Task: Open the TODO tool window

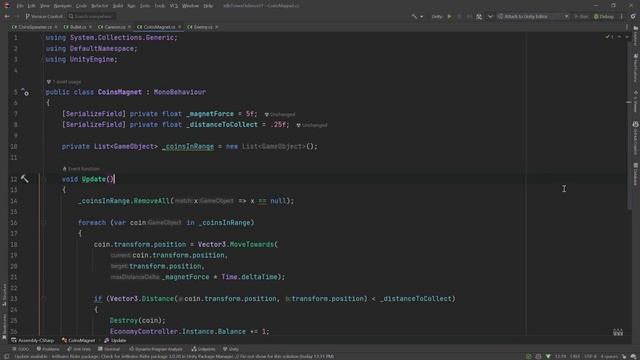Action: pos(21,349)
